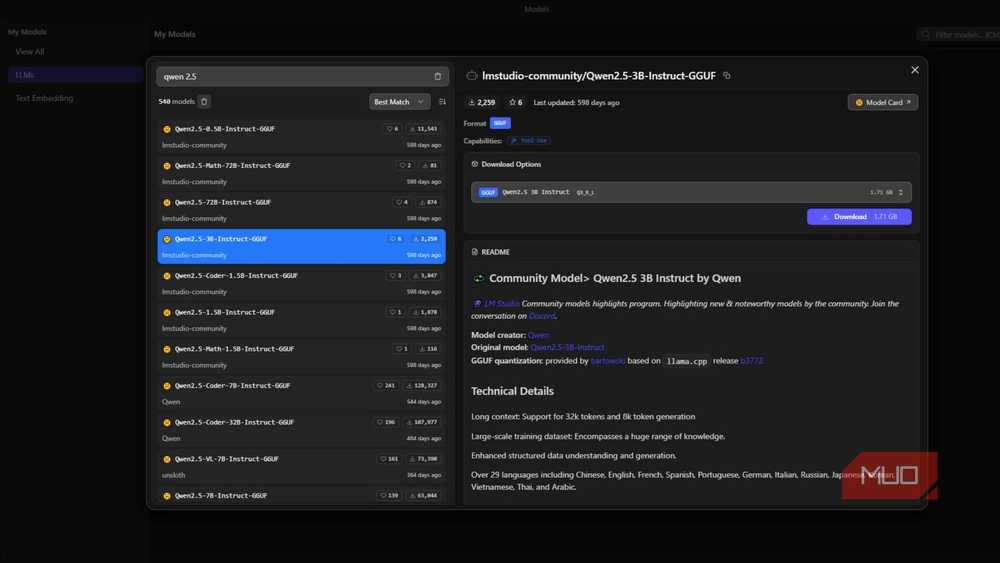Open the Qwen2.5-3B-Instruct original model link
The width and height of the screenshot is (1000, 563).
[567, 347]
